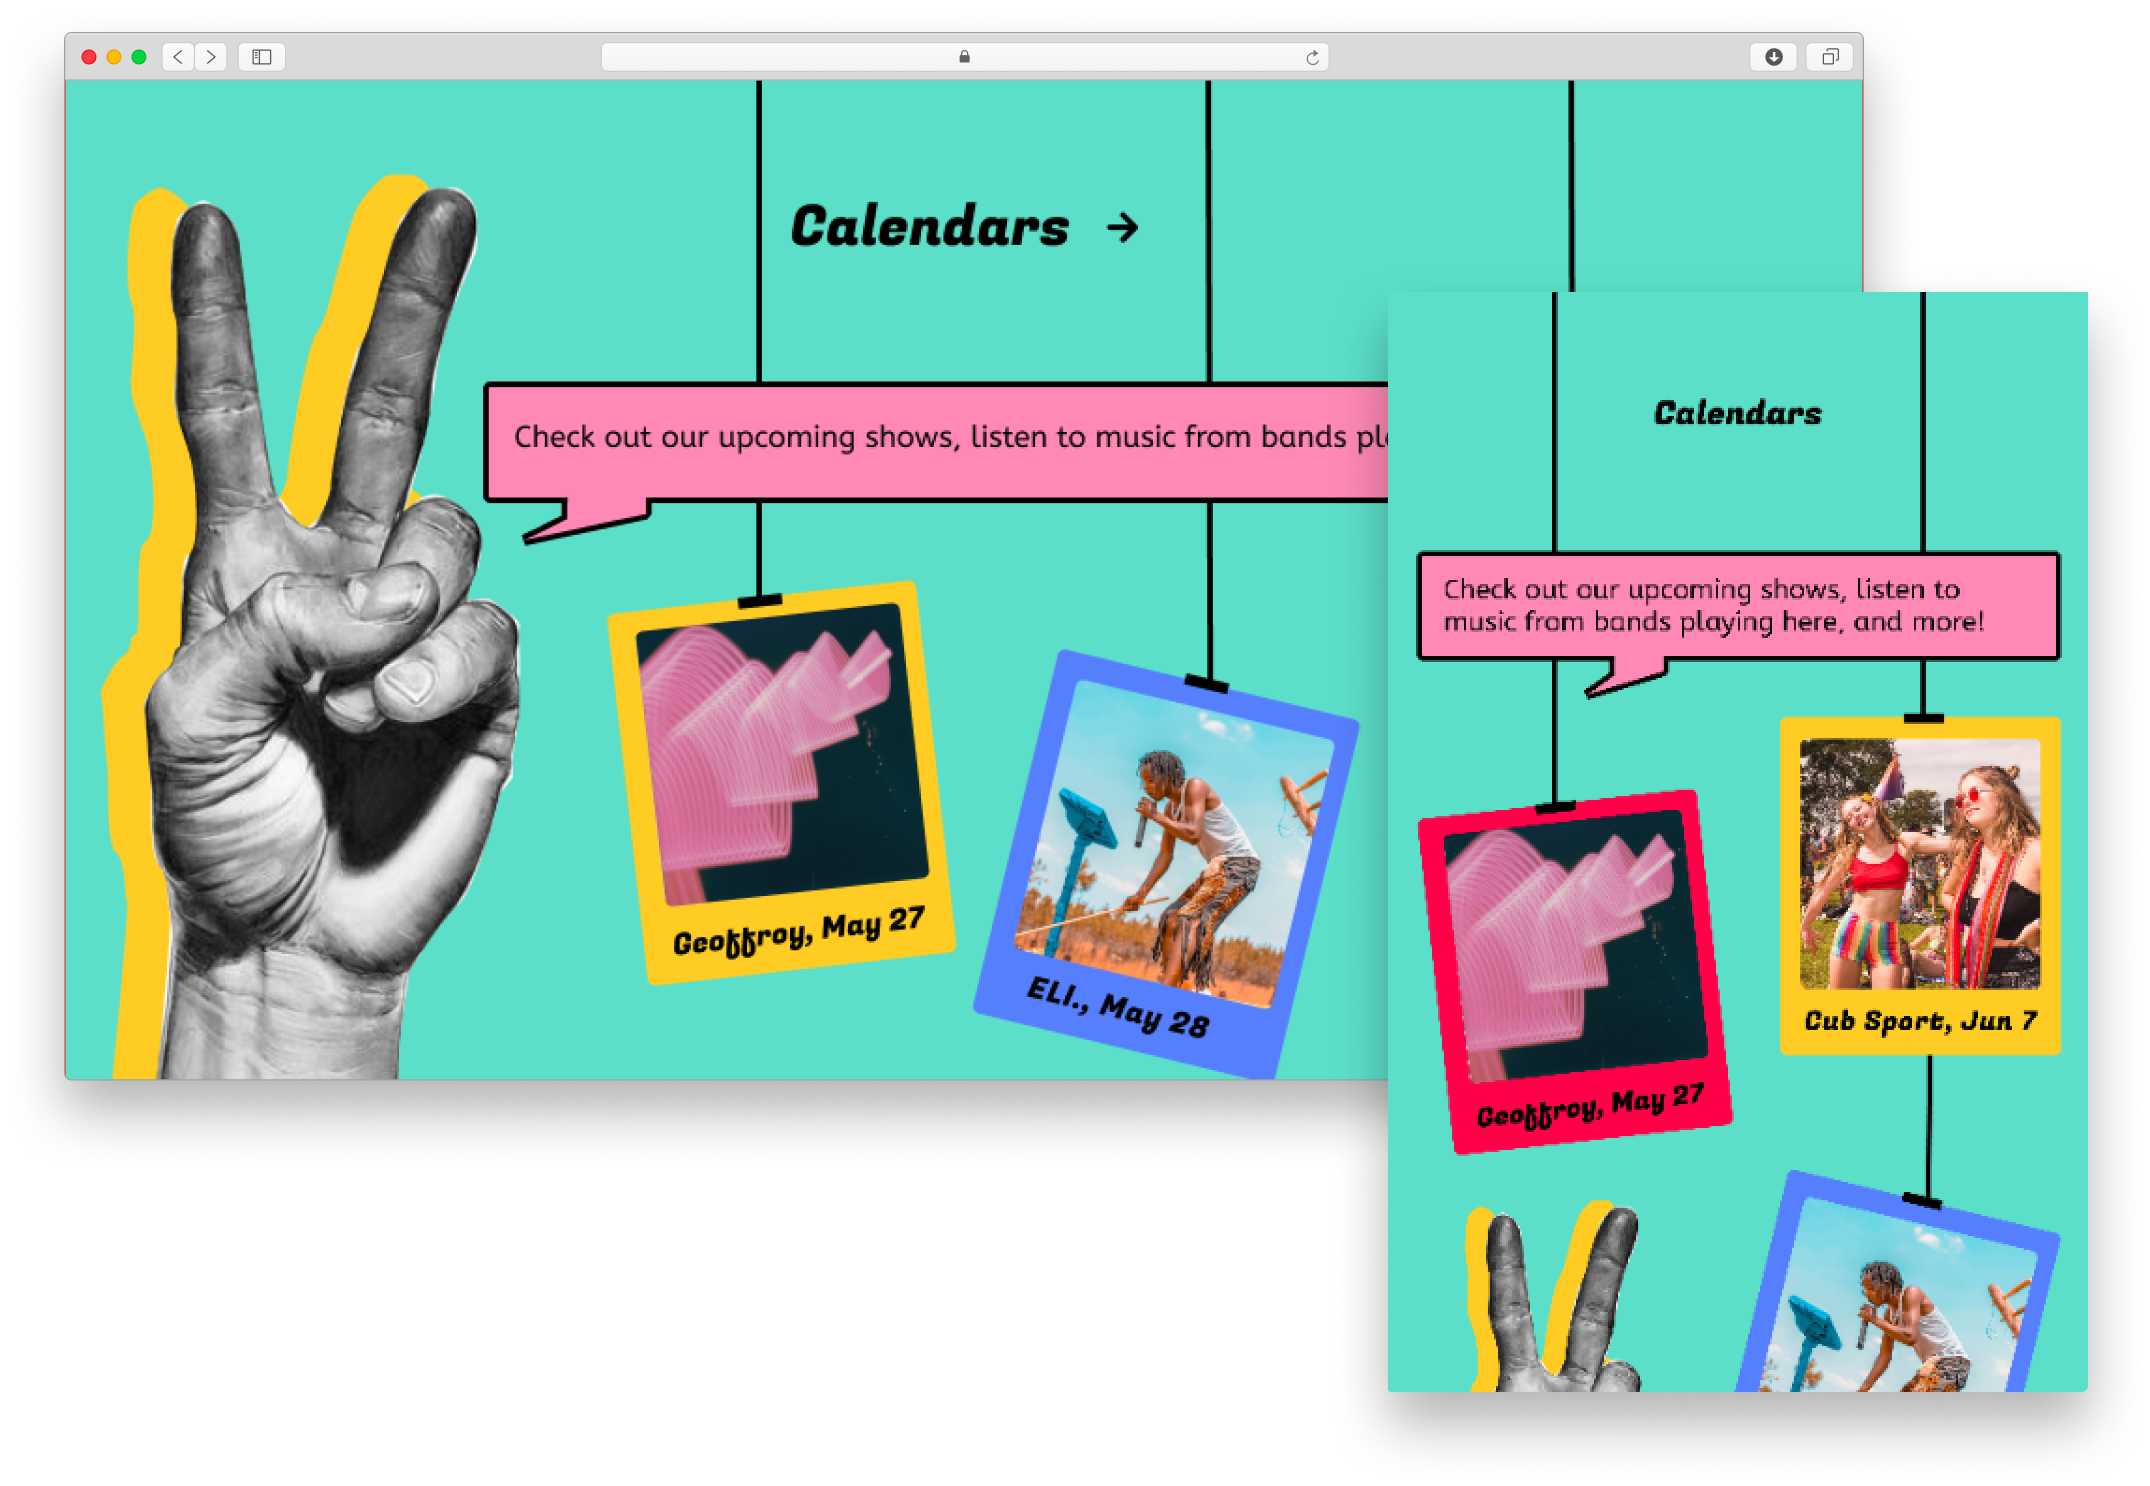Click the Safari address bar field
Image resolution: width=2150 pixels, height=1486 pixels.
coord(964,57)
